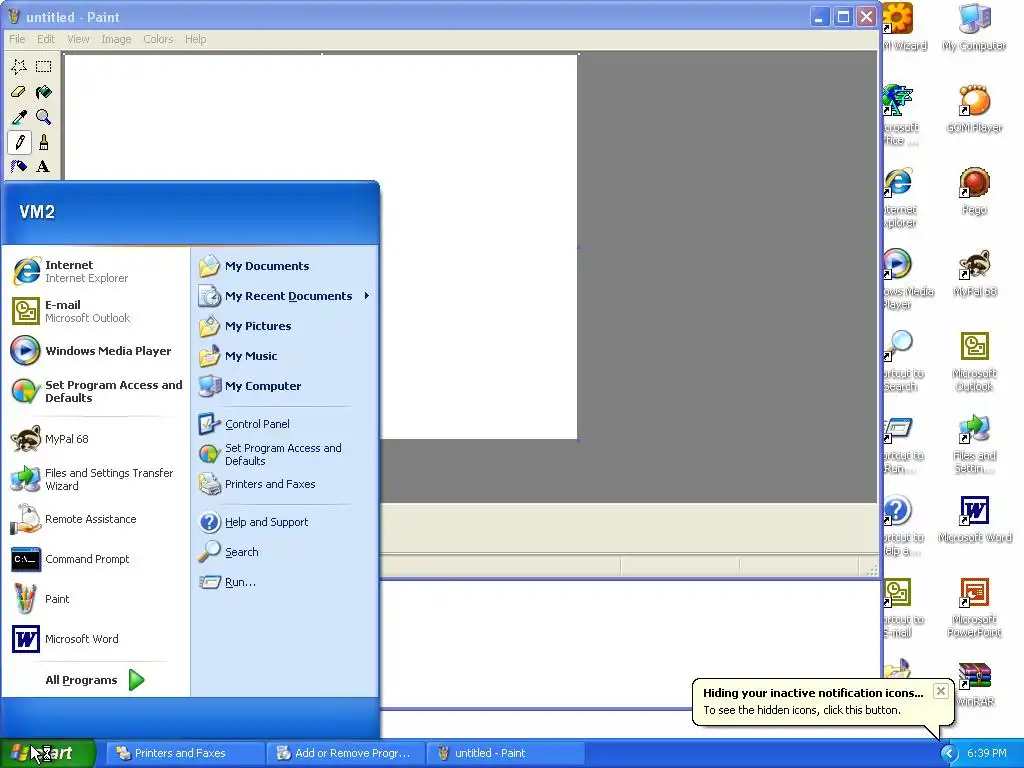Select the Pencil tool in Paint
This screenshot has width=1024, height=768.
[19, 142]
